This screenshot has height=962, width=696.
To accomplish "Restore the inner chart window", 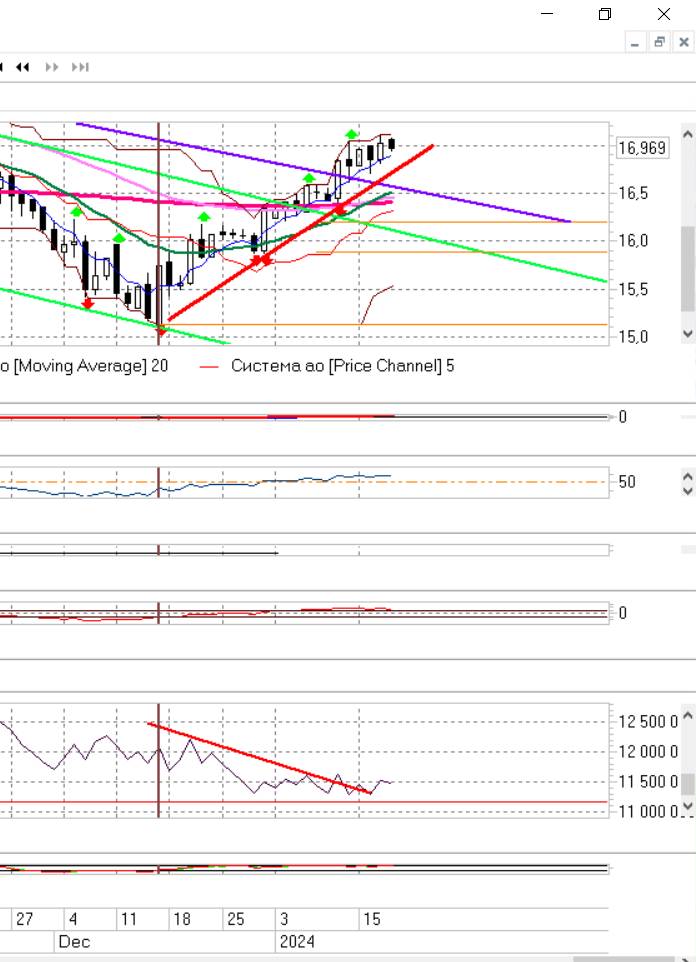I will coord(659,42).
